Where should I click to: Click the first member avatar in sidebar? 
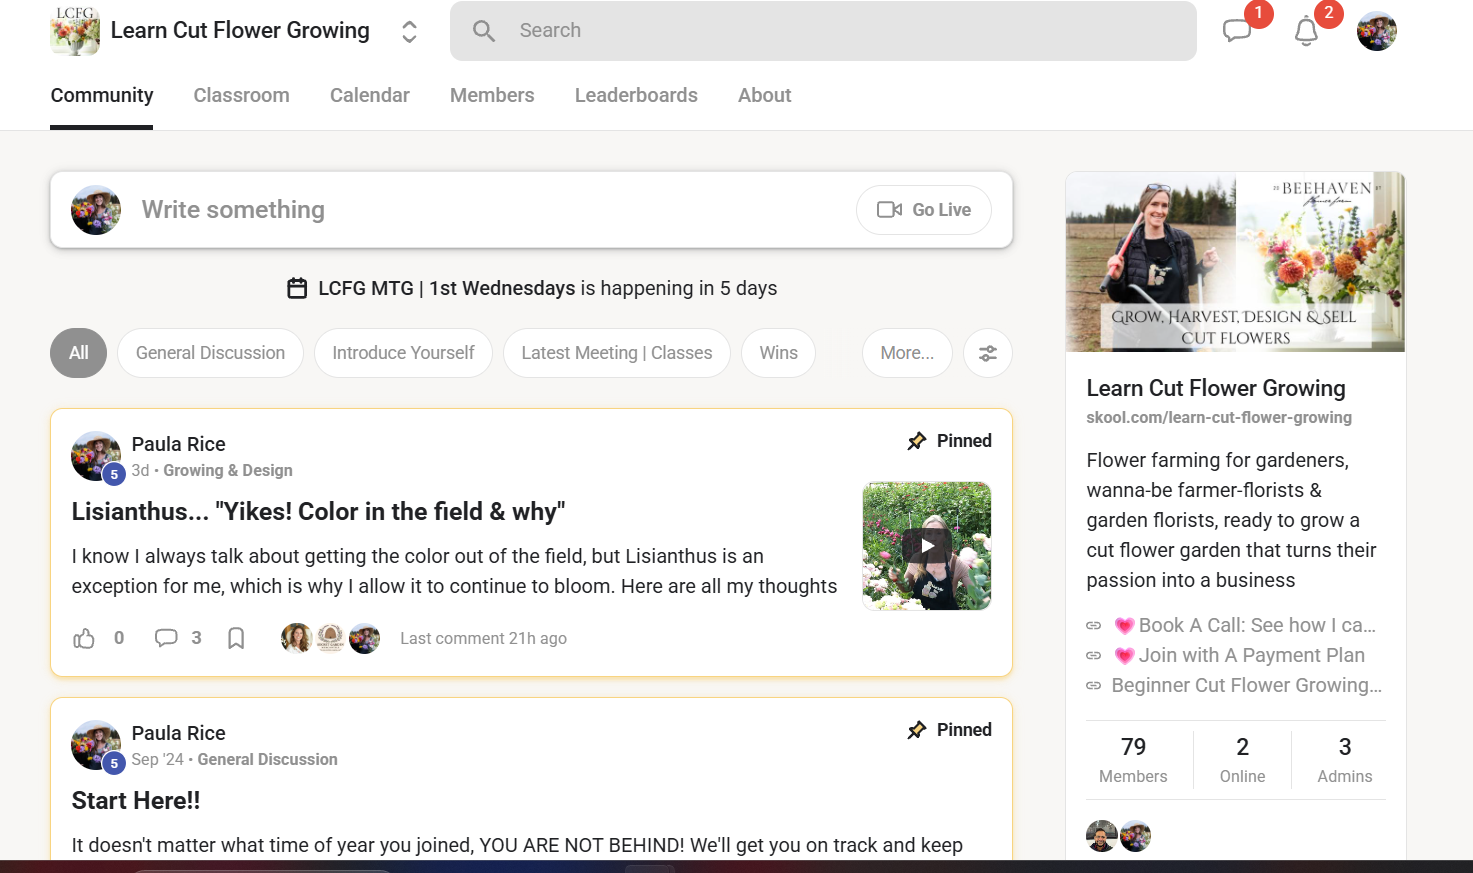(x=1102, y=836)
